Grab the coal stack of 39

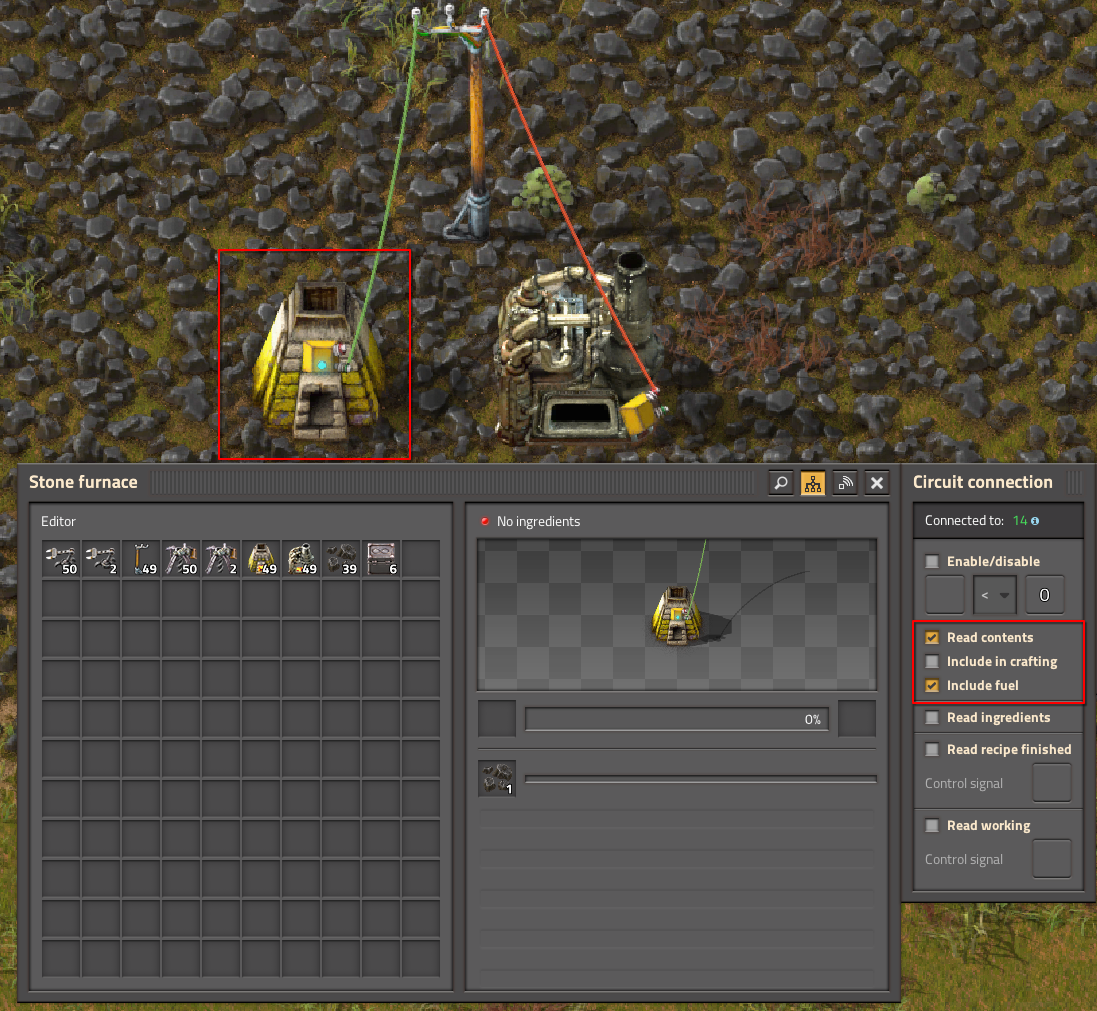click(341, 559)
